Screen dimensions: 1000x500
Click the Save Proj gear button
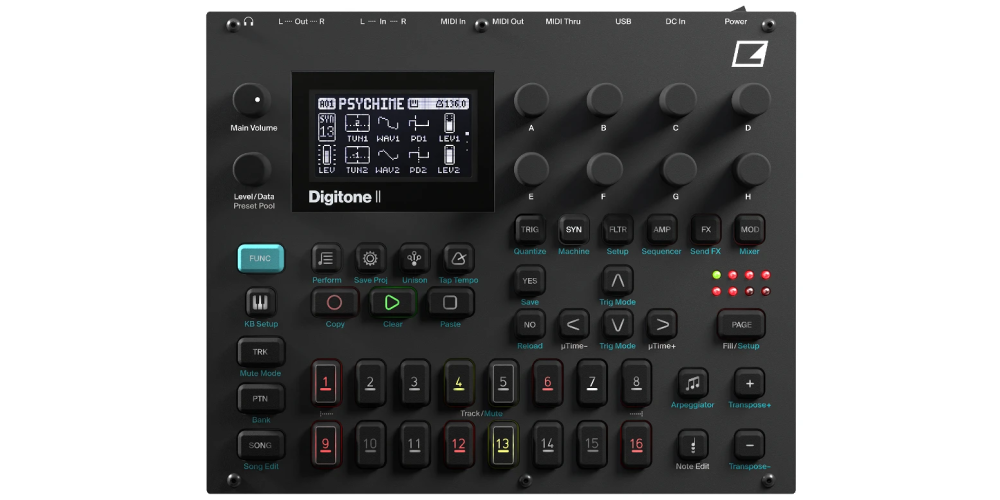pyautogui.click(x=371, y=258)
